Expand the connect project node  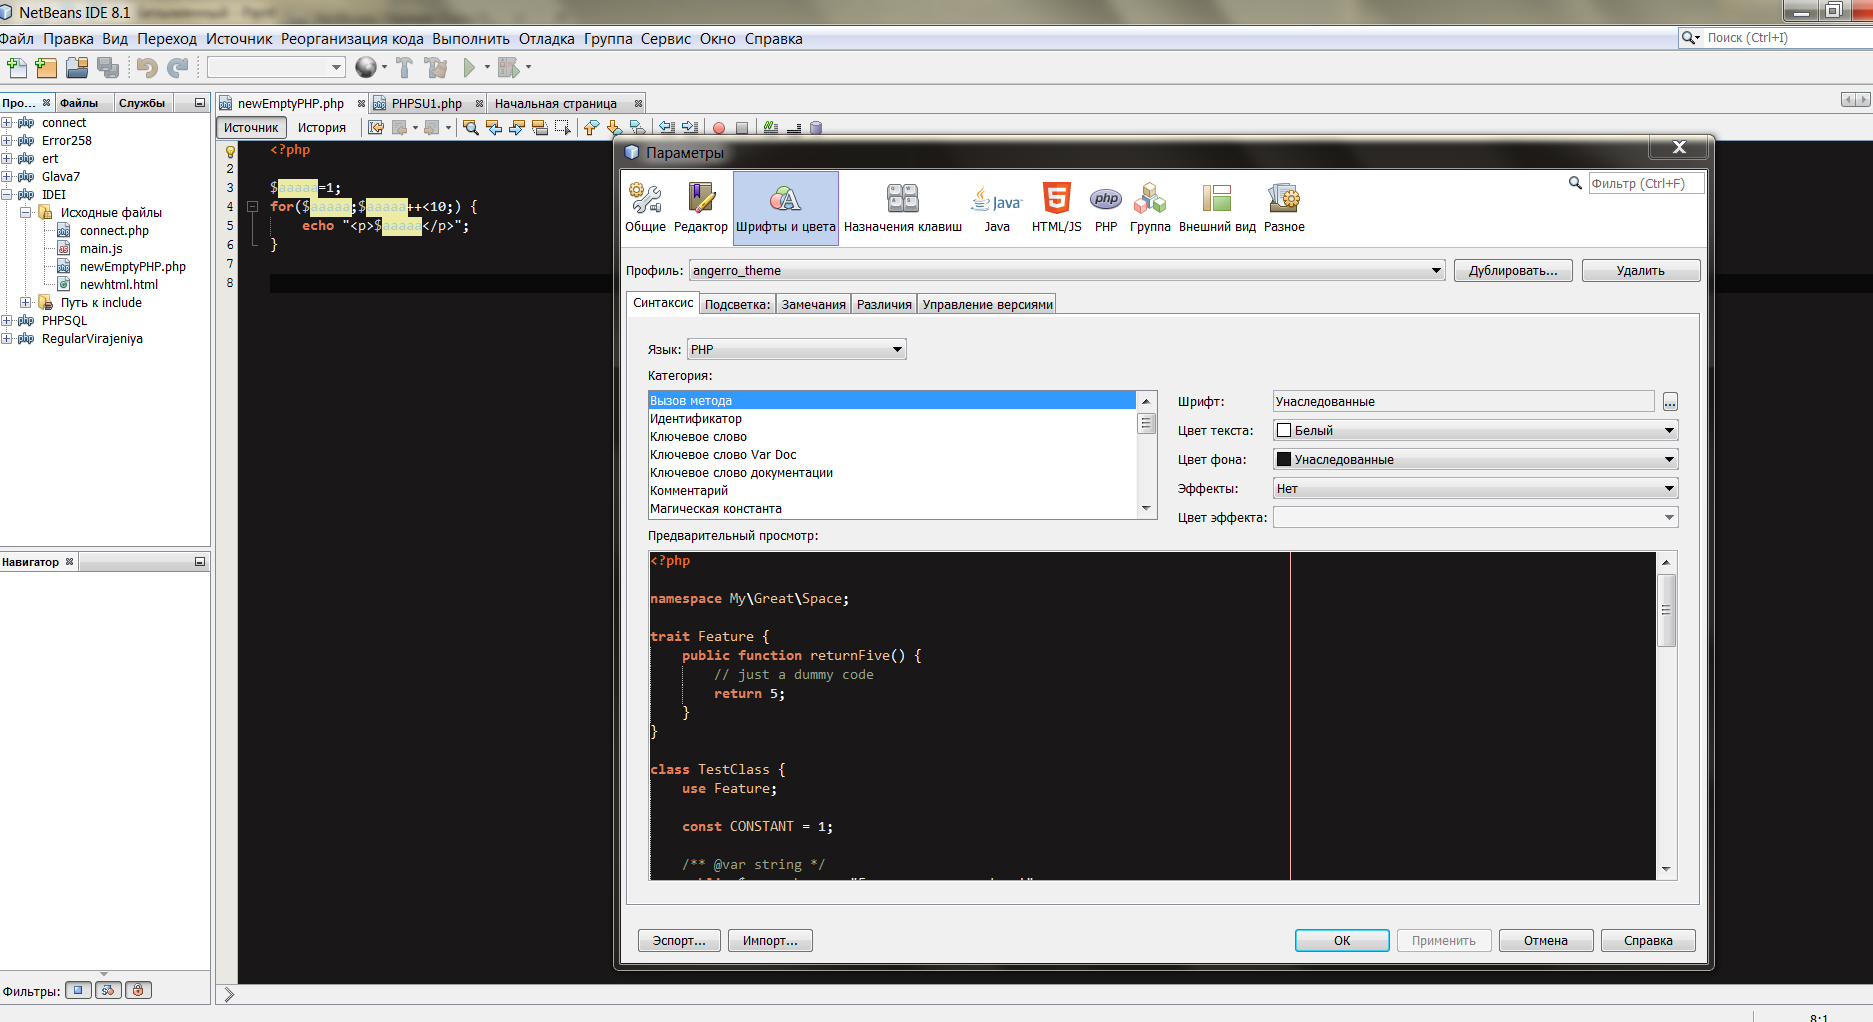[7, 123]
